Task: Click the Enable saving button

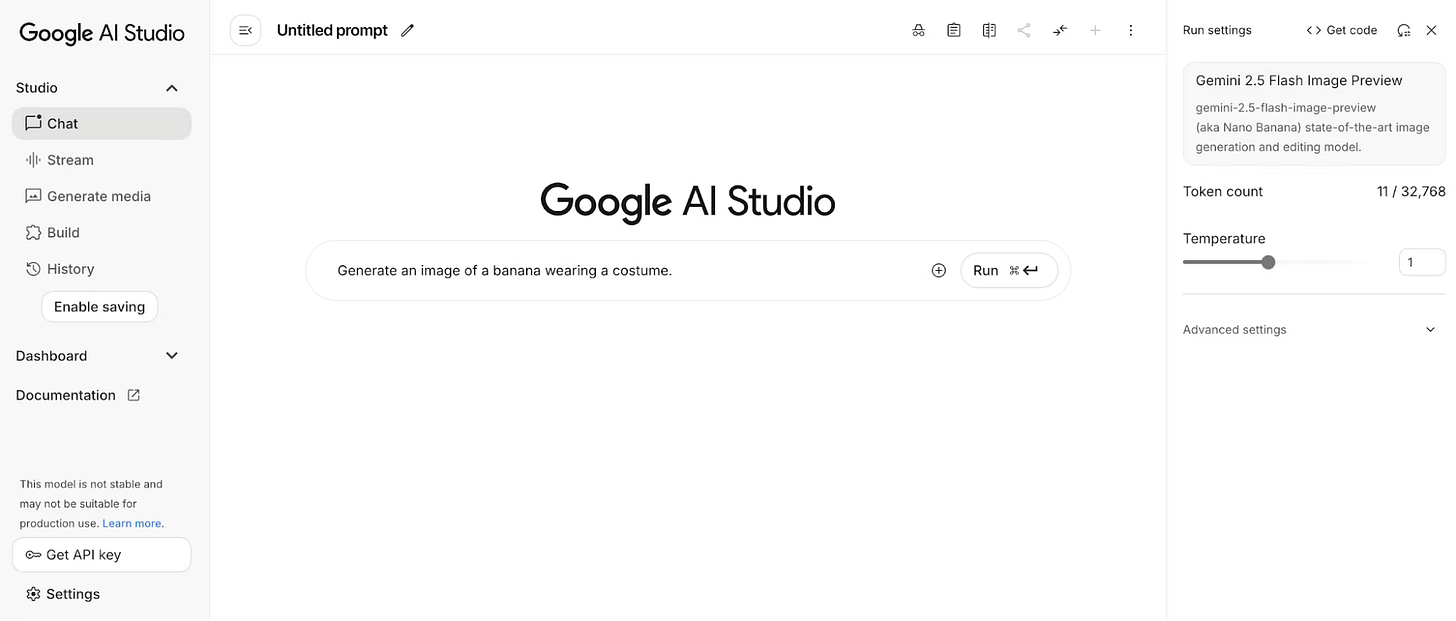Action: 100,307
